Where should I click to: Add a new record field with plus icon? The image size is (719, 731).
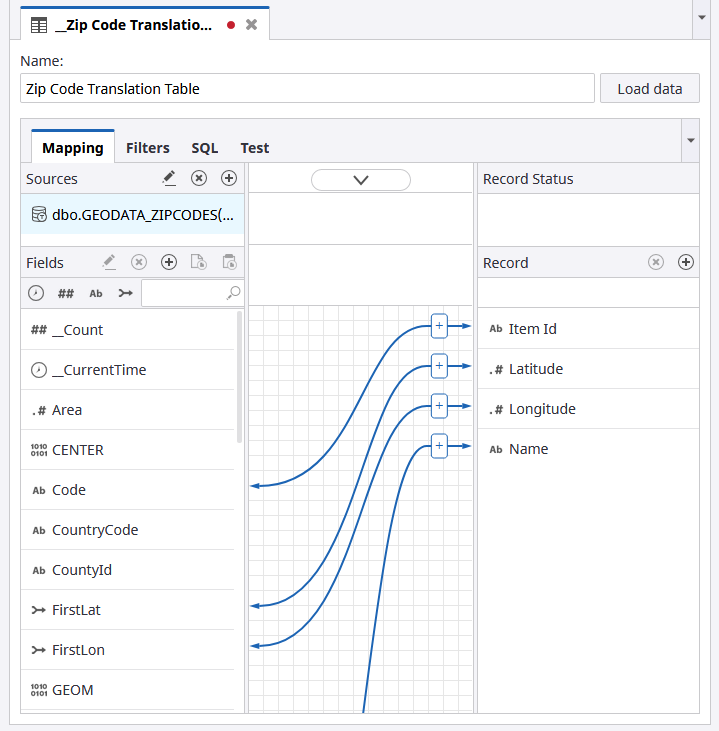tap(686, 262)
